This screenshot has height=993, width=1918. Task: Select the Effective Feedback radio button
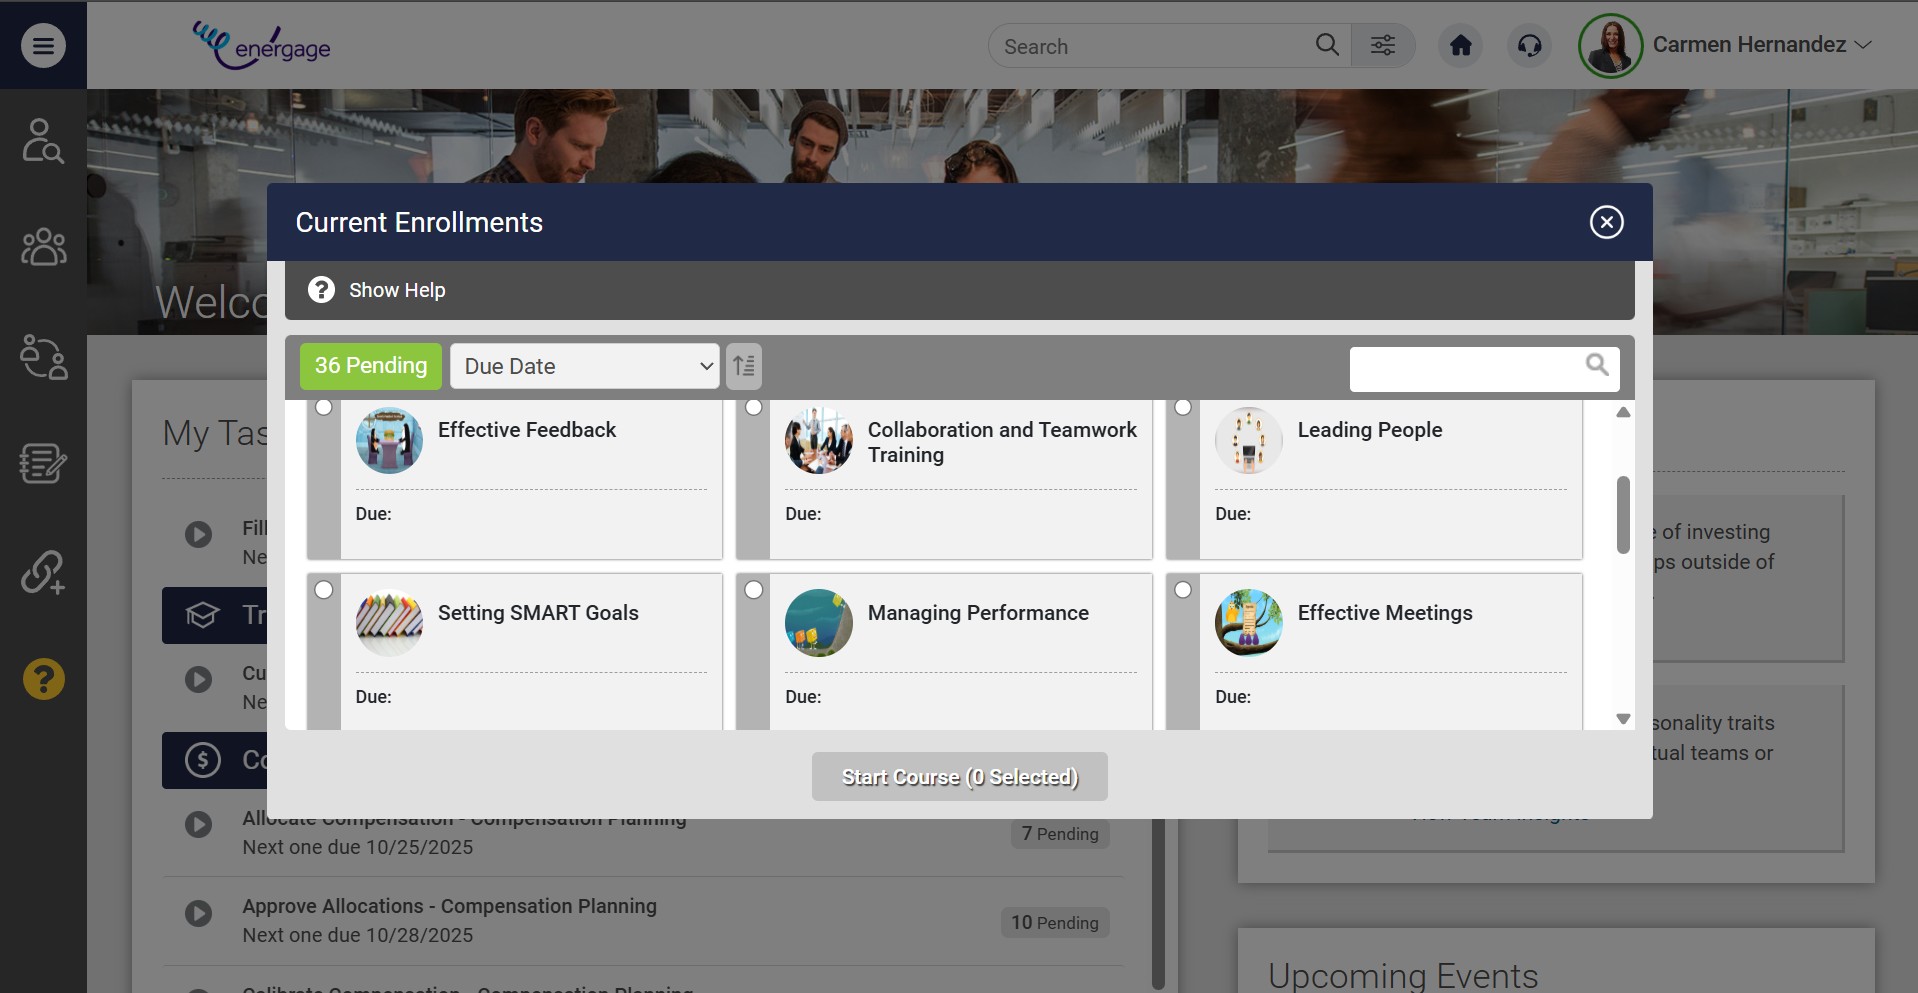324,407
